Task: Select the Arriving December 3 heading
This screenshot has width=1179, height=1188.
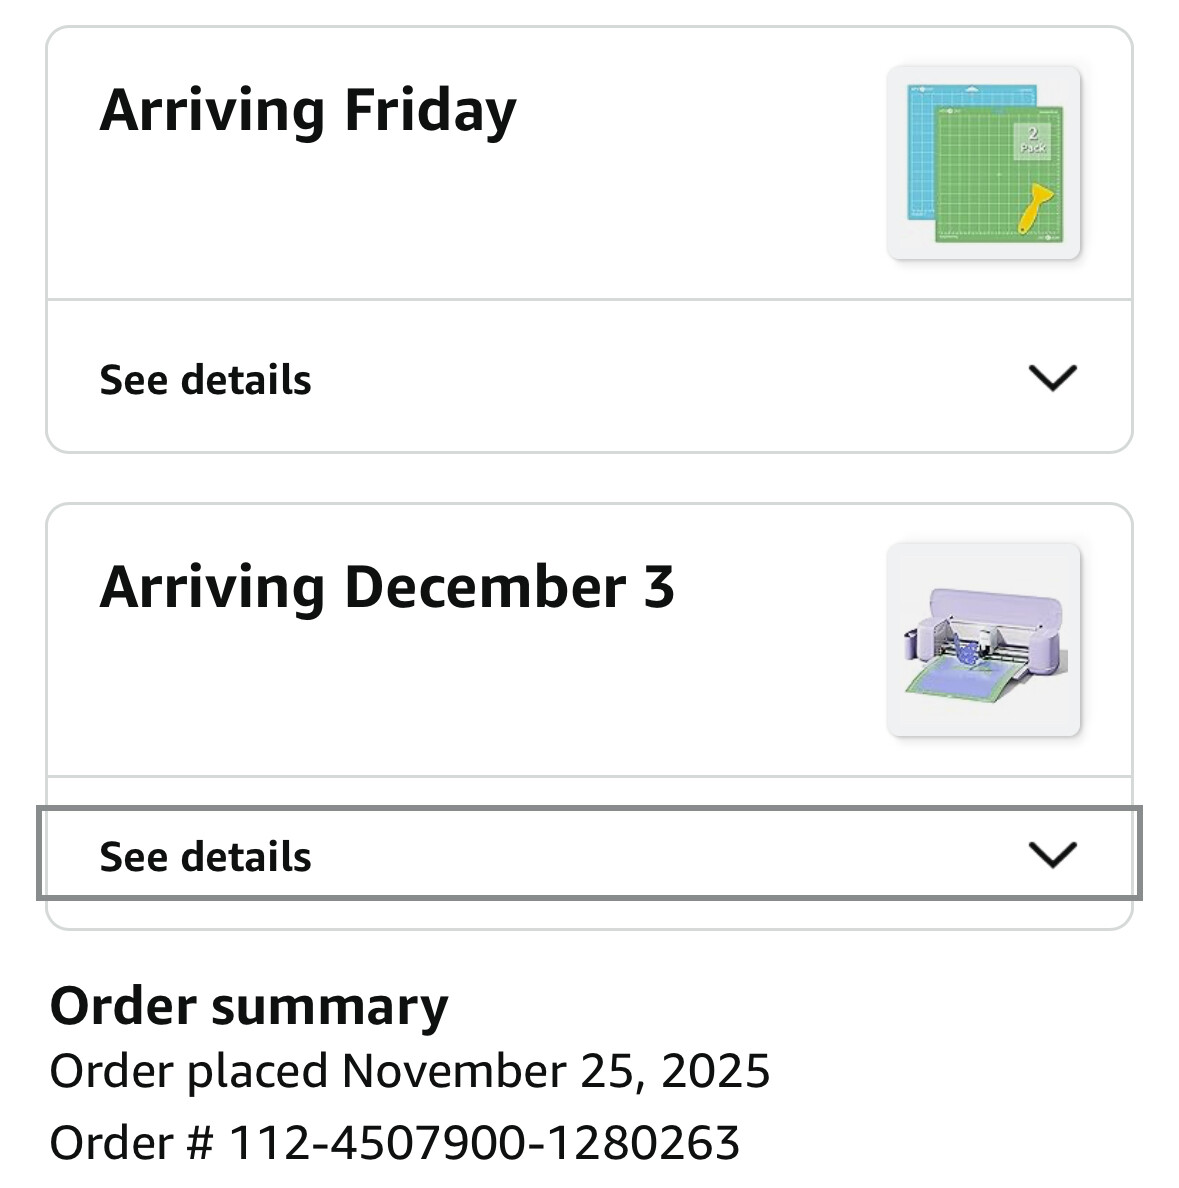Action: point(387,587)
